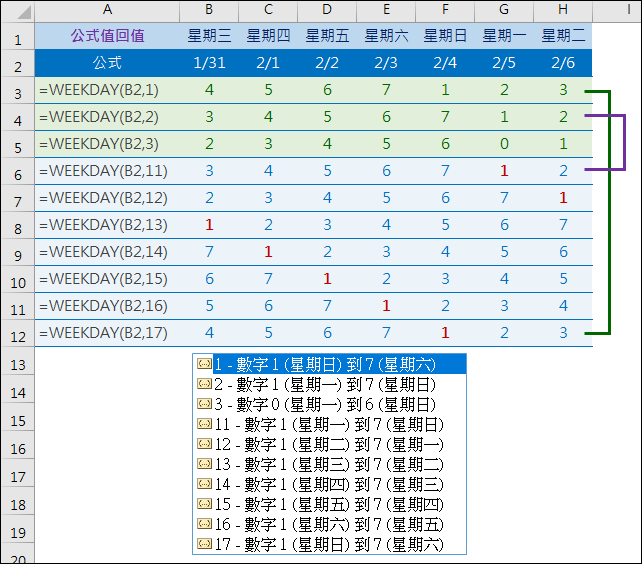
Task: Click cell '=WEEKDAY(B2,2)'
Action: coord(107,117)
